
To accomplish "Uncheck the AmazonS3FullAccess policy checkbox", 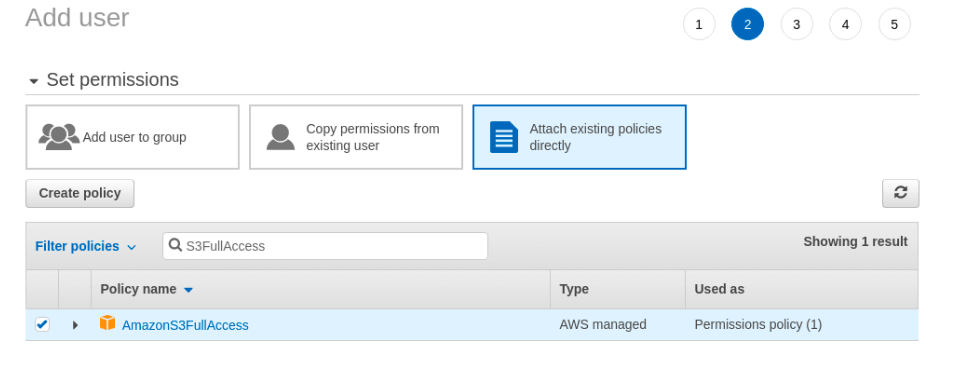I will coord(42,324).
